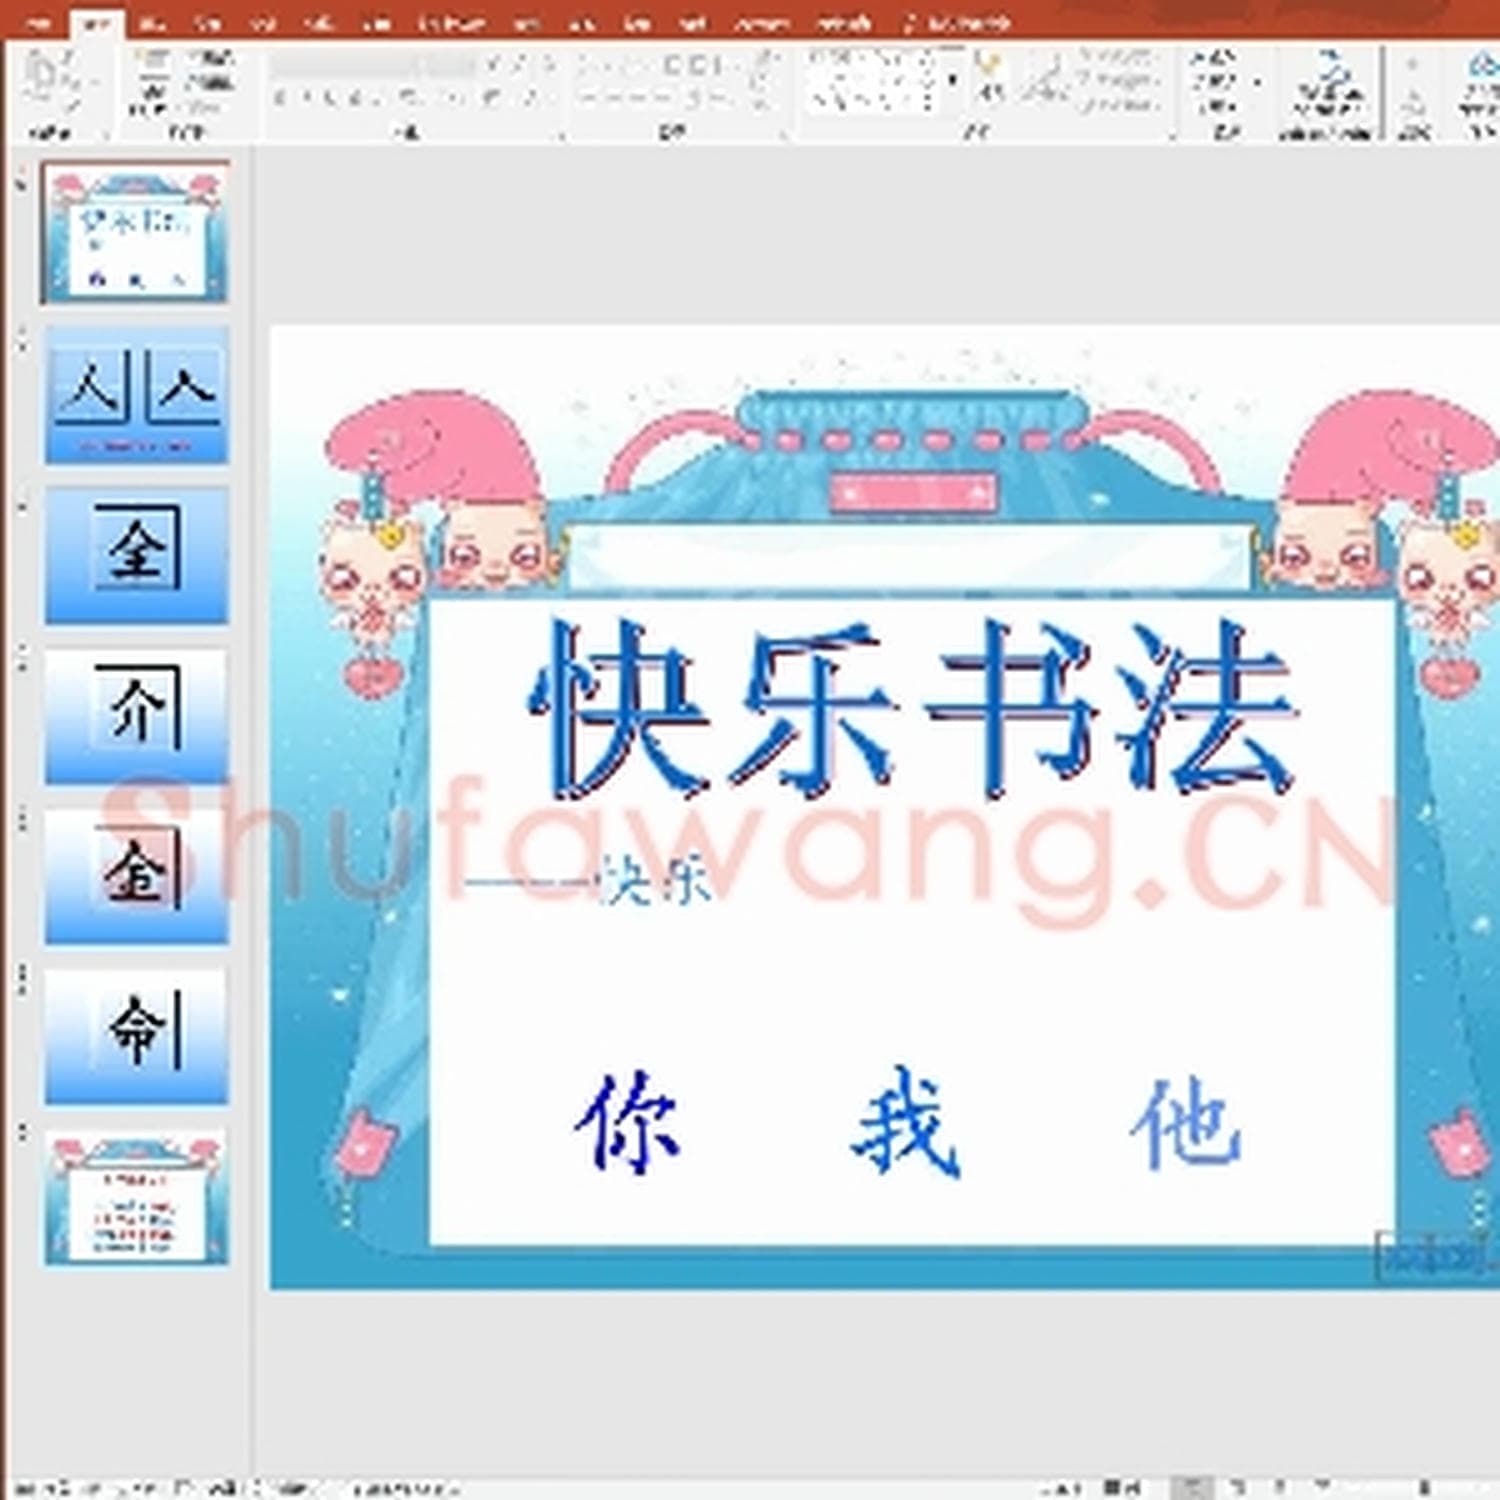Select the slide thumbnail showing 全
Screen dimensions: 1500x1500
pos(136,556)
